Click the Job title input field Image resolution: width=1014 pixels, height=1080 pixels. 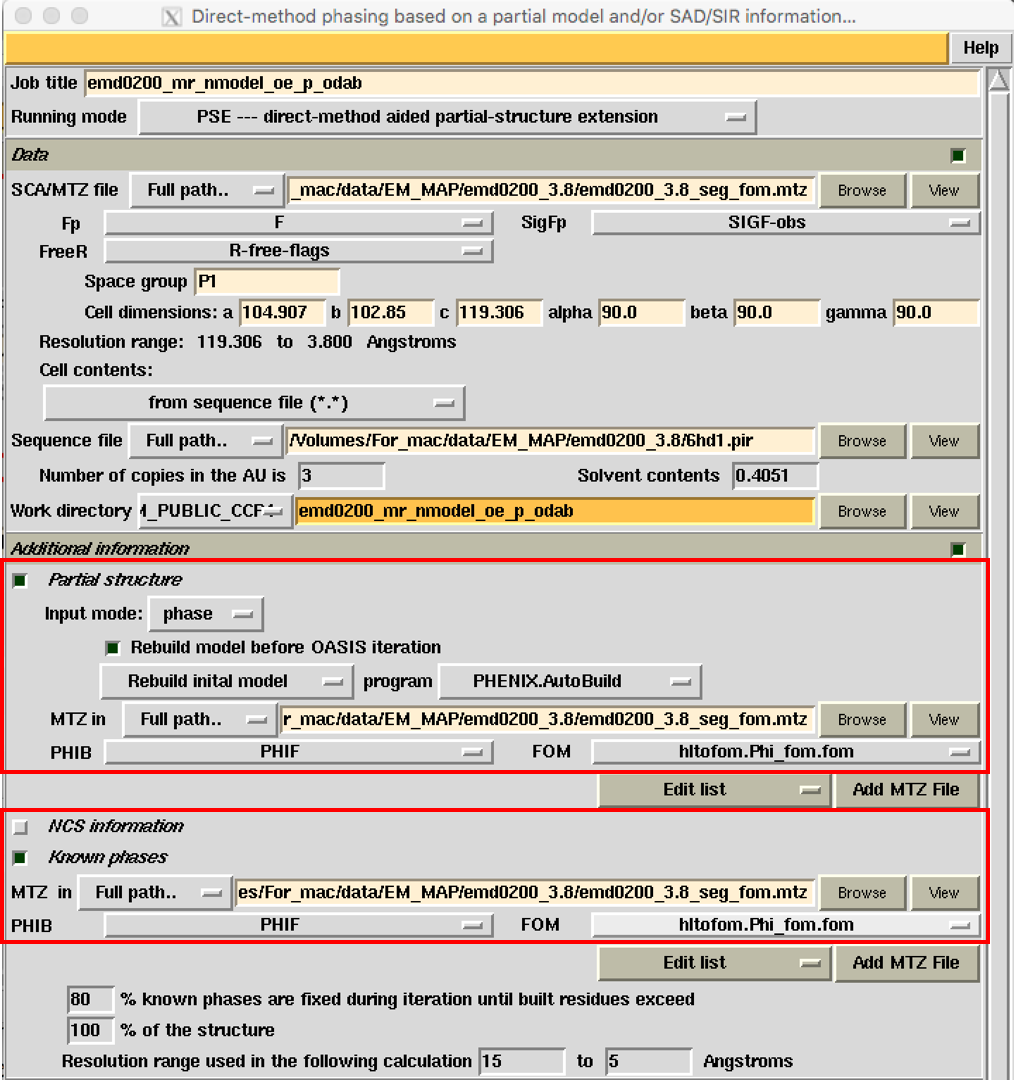click(530, 84)
